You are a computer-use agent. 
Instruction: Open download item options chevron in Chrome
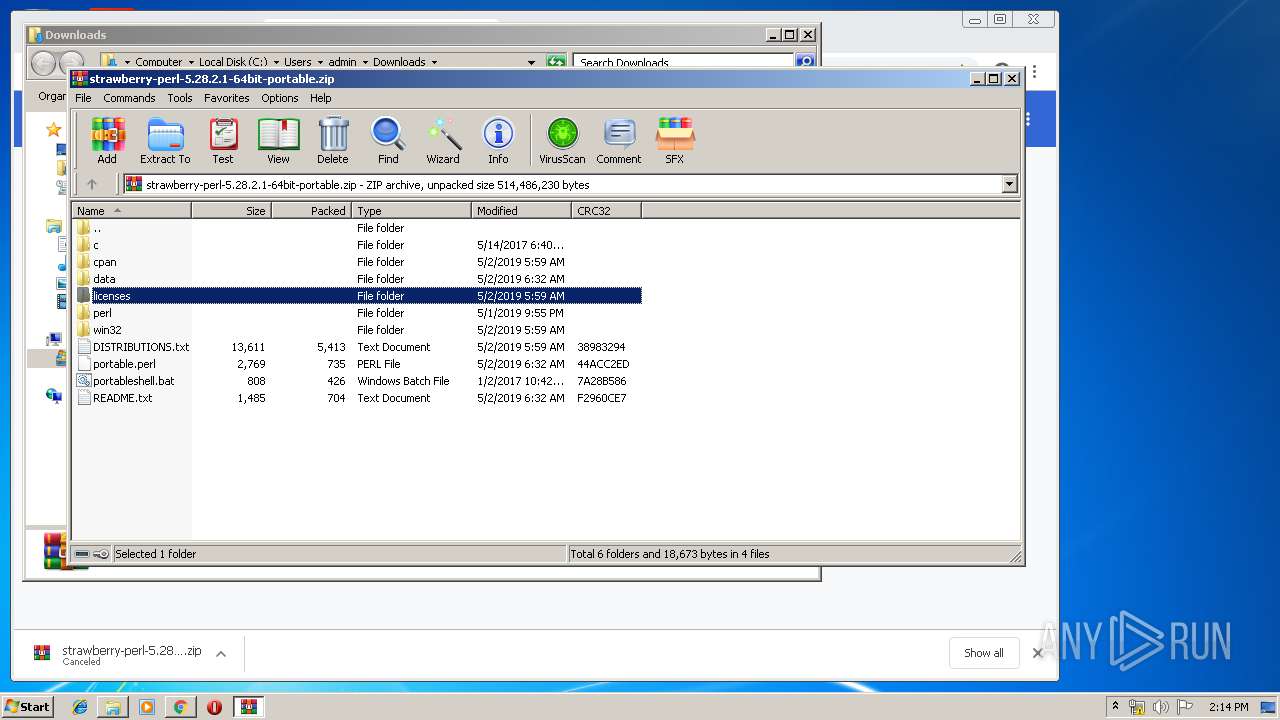pyautogui.click(x=221, y=654)
